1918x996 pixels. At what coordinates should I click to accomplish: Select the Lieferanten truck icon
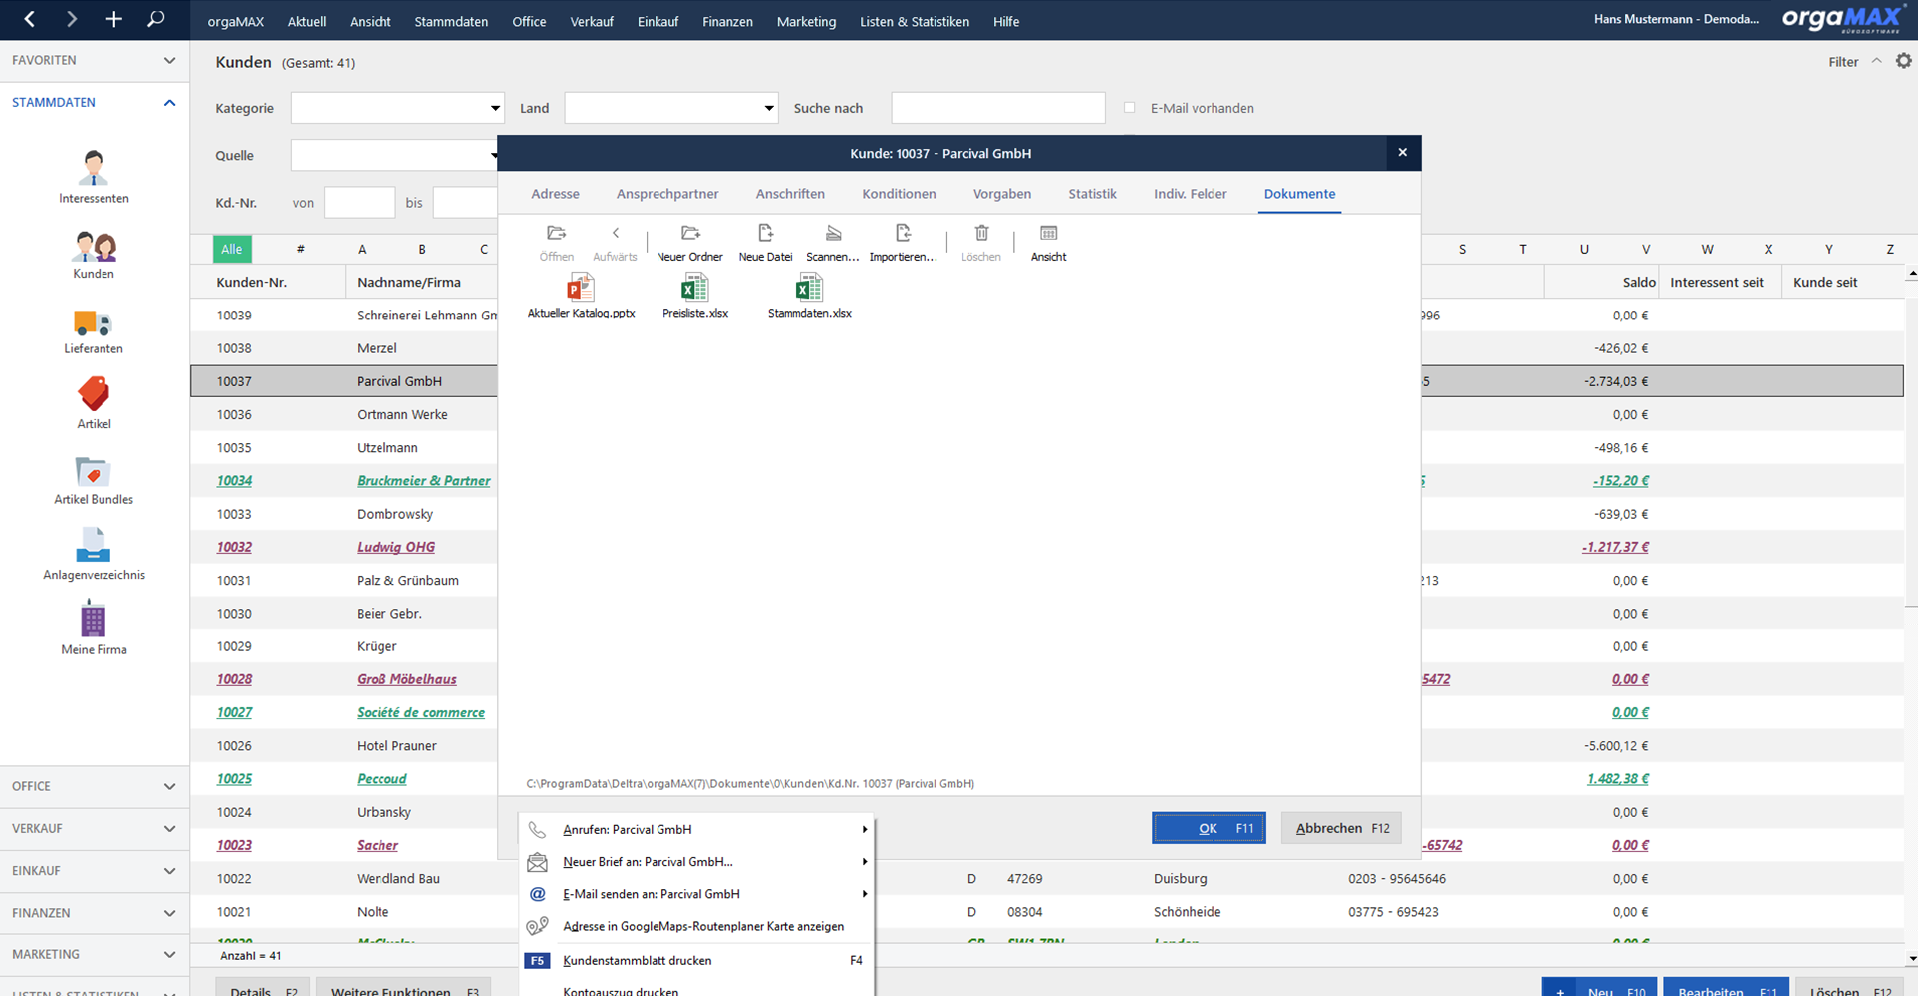(x=93, y=323)
